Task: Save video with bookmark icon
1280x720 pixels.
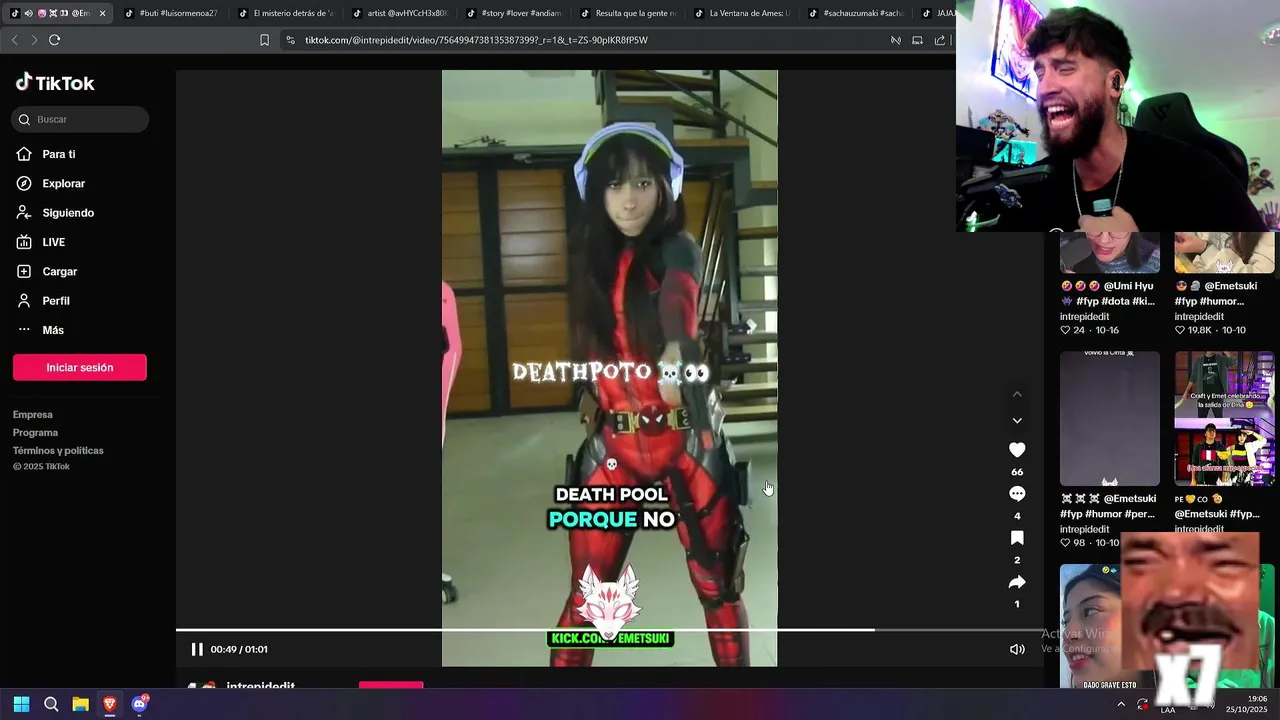Action: click(x=1017, y=538)
